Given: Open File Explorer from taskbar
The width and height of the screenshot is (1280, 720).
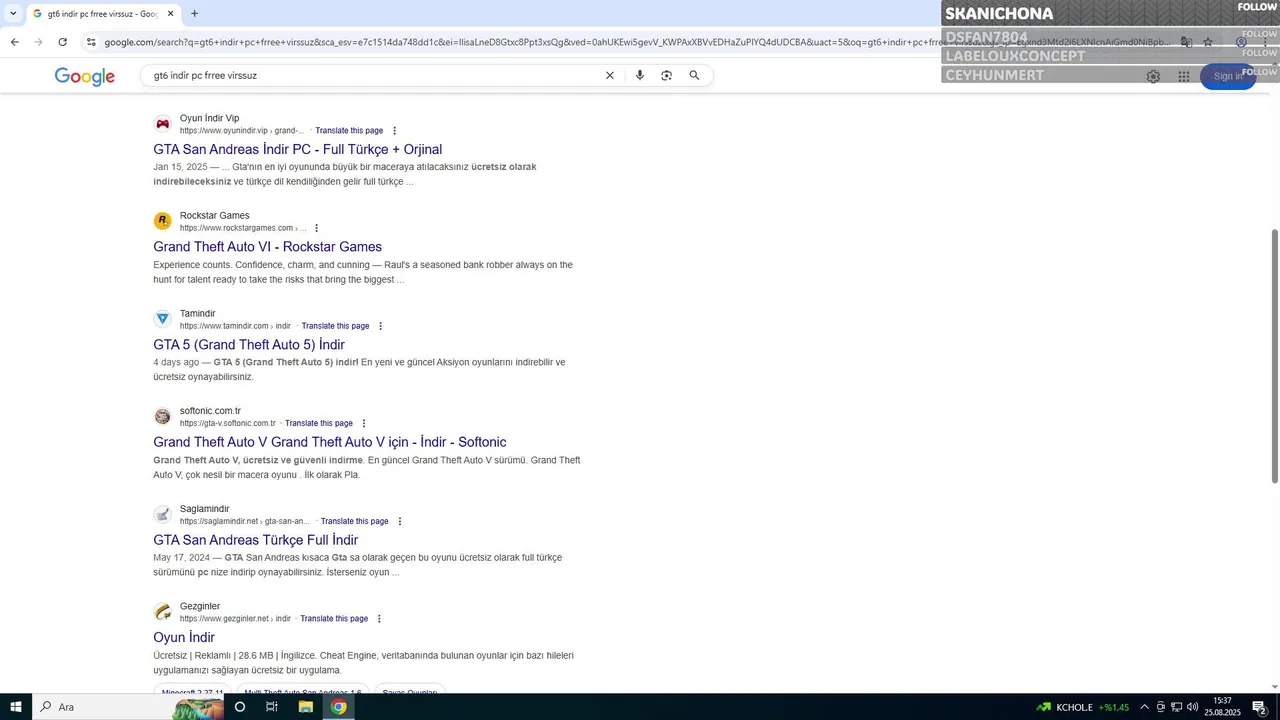Looking at the screenshot, I should pyautogui.click(x=306, y=707).
